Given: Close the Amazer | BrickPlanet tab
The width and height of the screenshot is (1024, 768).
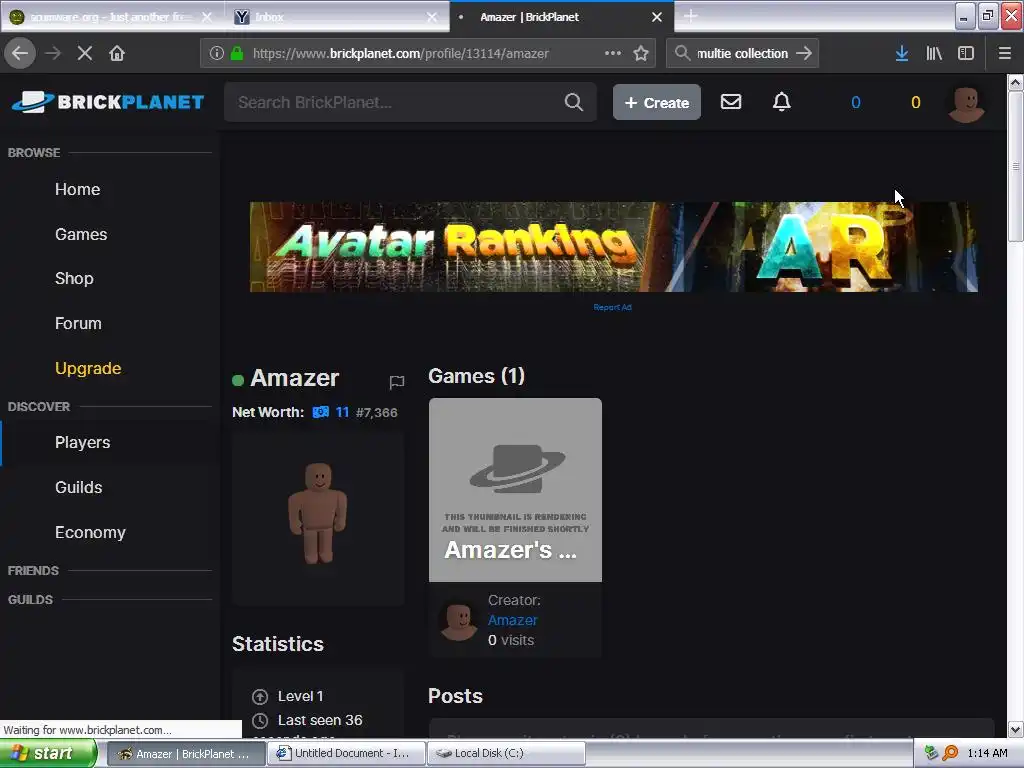Looking at the screenshot, I should [657, 17].
